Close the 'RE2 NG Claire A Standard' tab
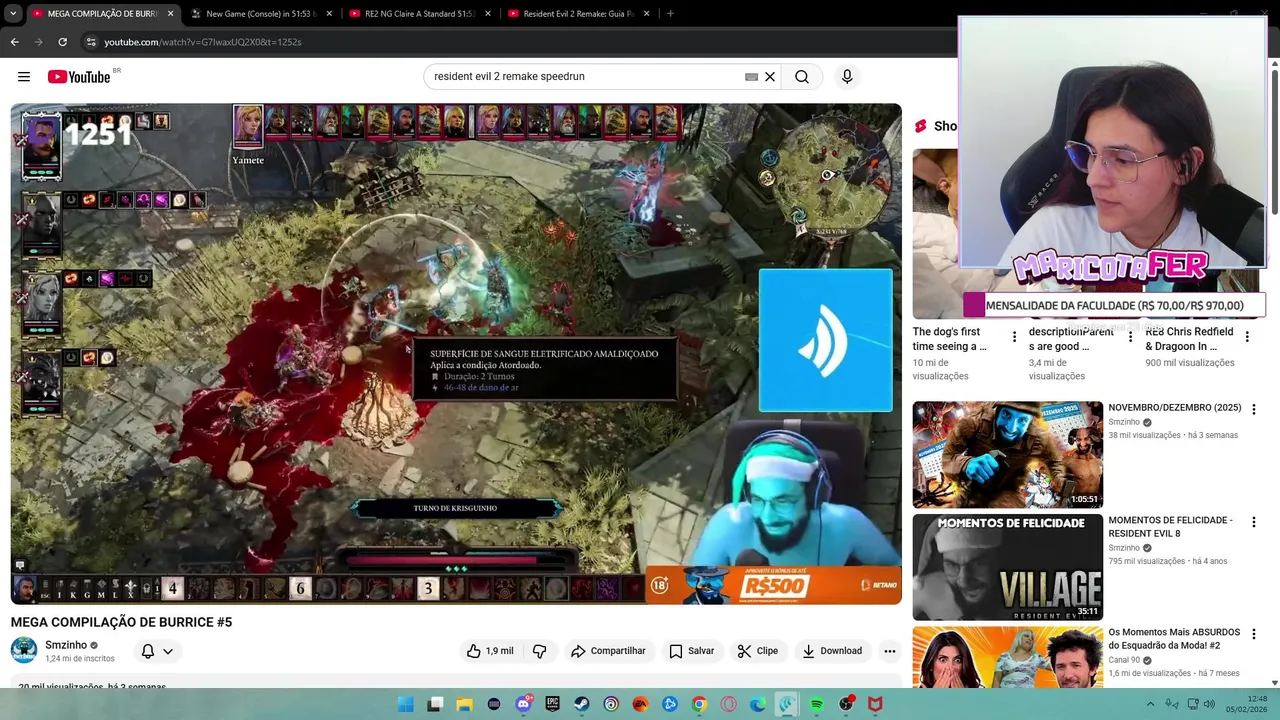 488,14
